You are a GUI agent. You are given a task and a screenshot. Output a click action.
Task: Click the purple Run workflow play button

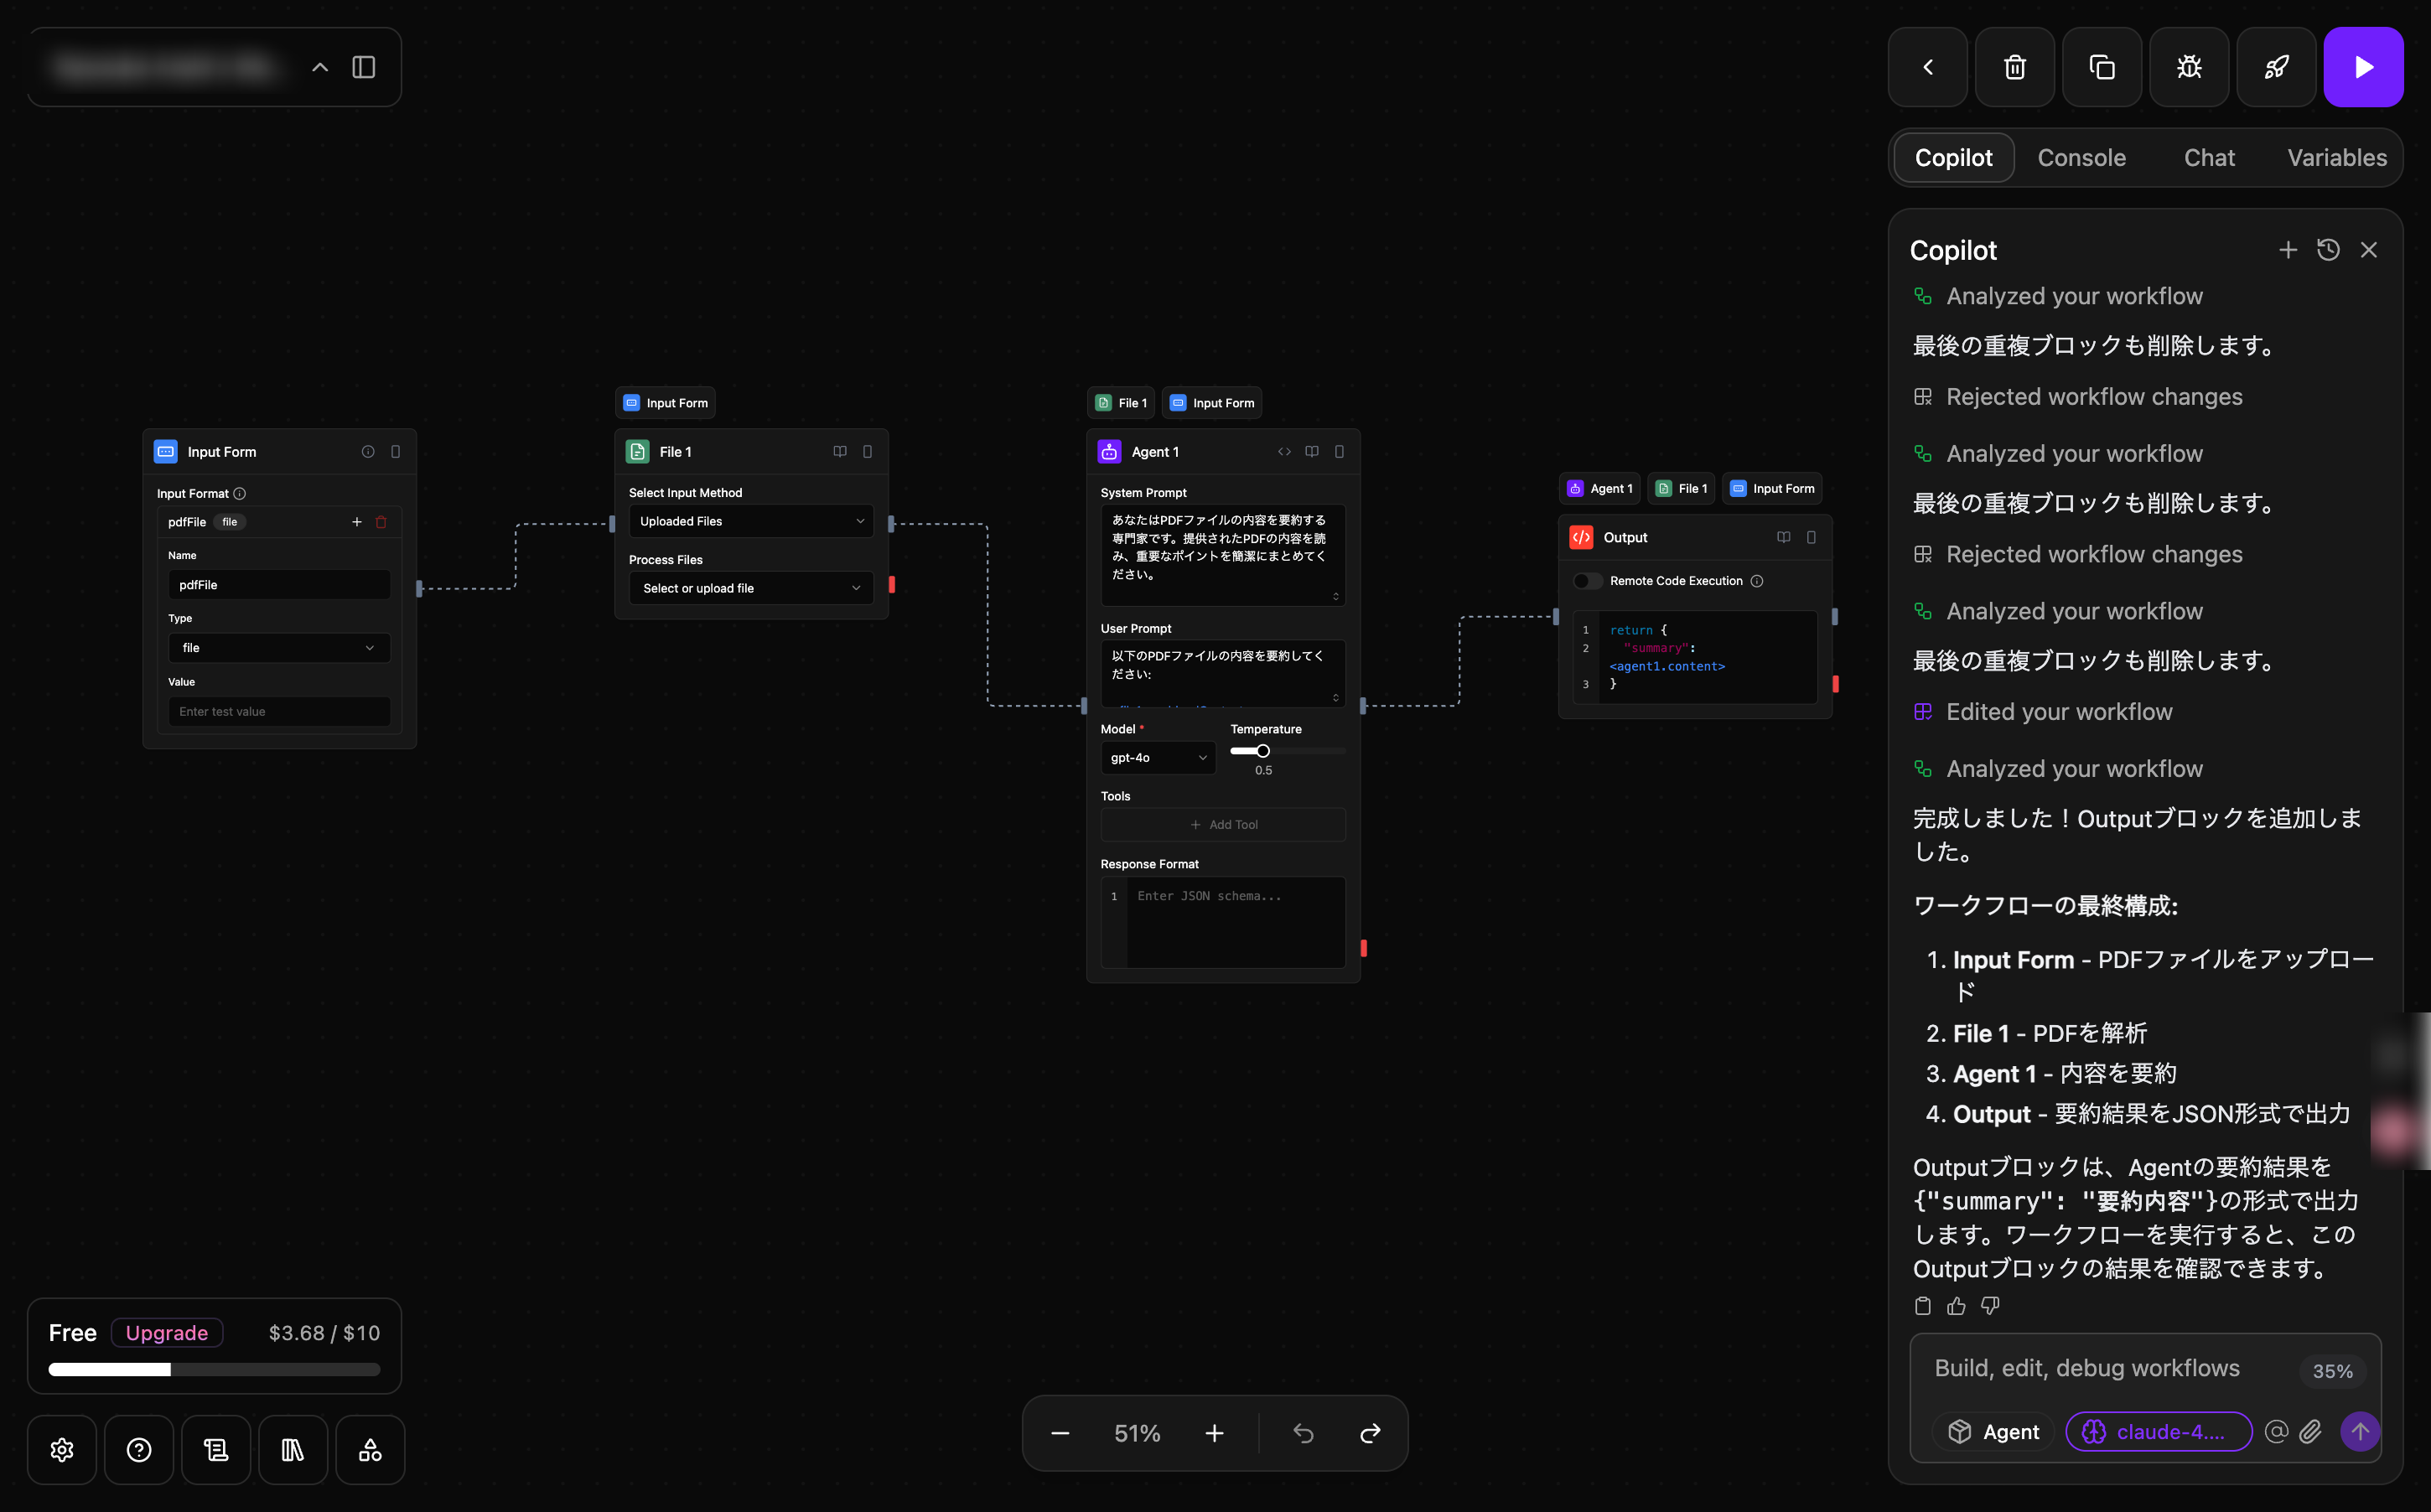[x=2362, y=67]
